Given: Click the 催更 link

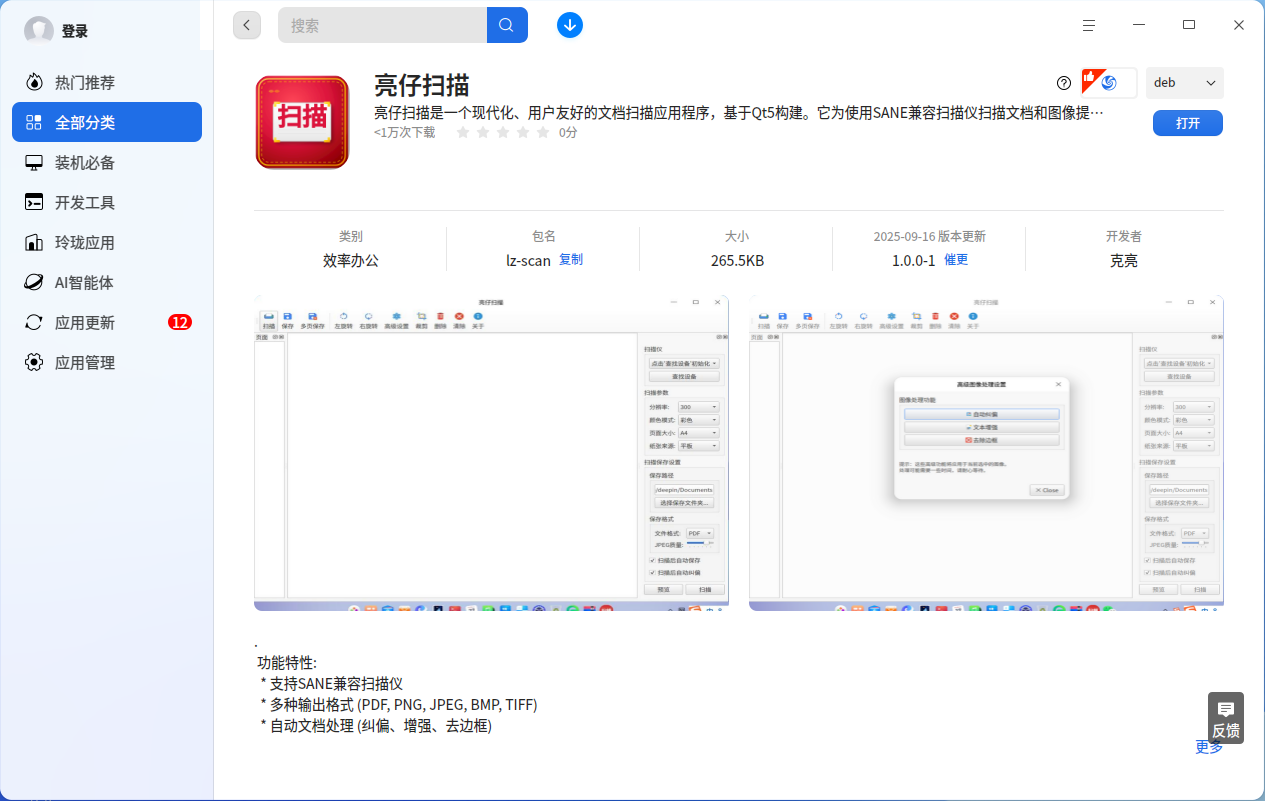Looking at the screenshot, I should (956, 259).
